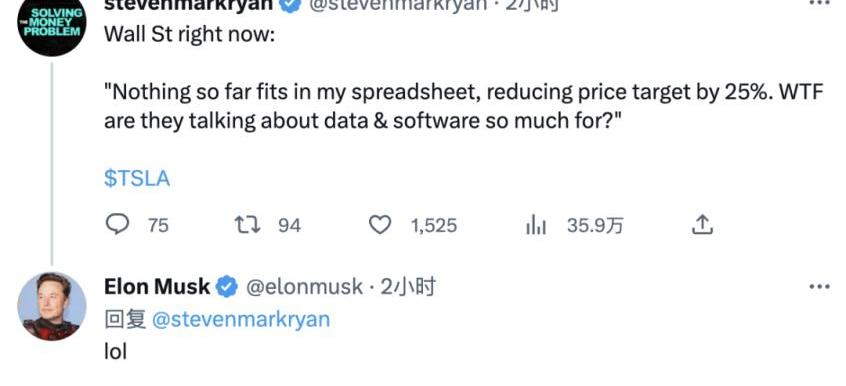Click the 35.9万 views count
The height and width of the screenshot is (386, 846).
tap(595, 225)
